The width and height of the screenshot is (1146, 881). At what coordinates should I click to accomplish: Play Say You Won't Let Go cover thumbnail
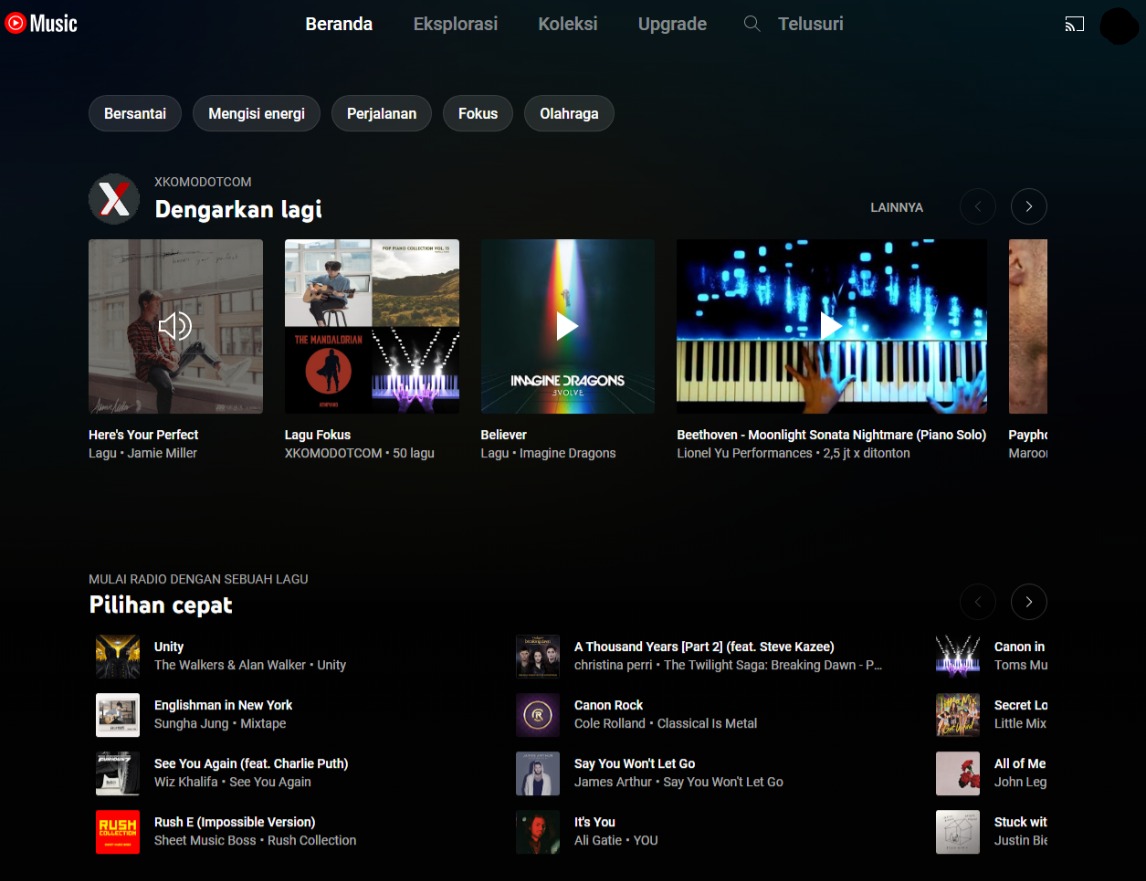[538, 774]
